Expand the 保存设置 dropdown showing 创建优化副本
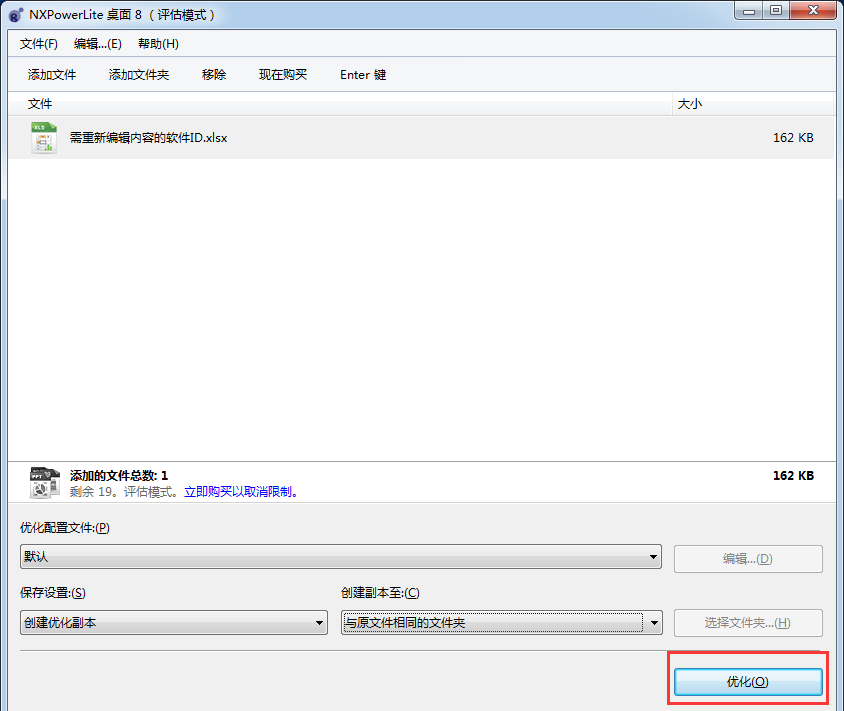This screenshot has width=844, height=711. (x=174, y=623)
